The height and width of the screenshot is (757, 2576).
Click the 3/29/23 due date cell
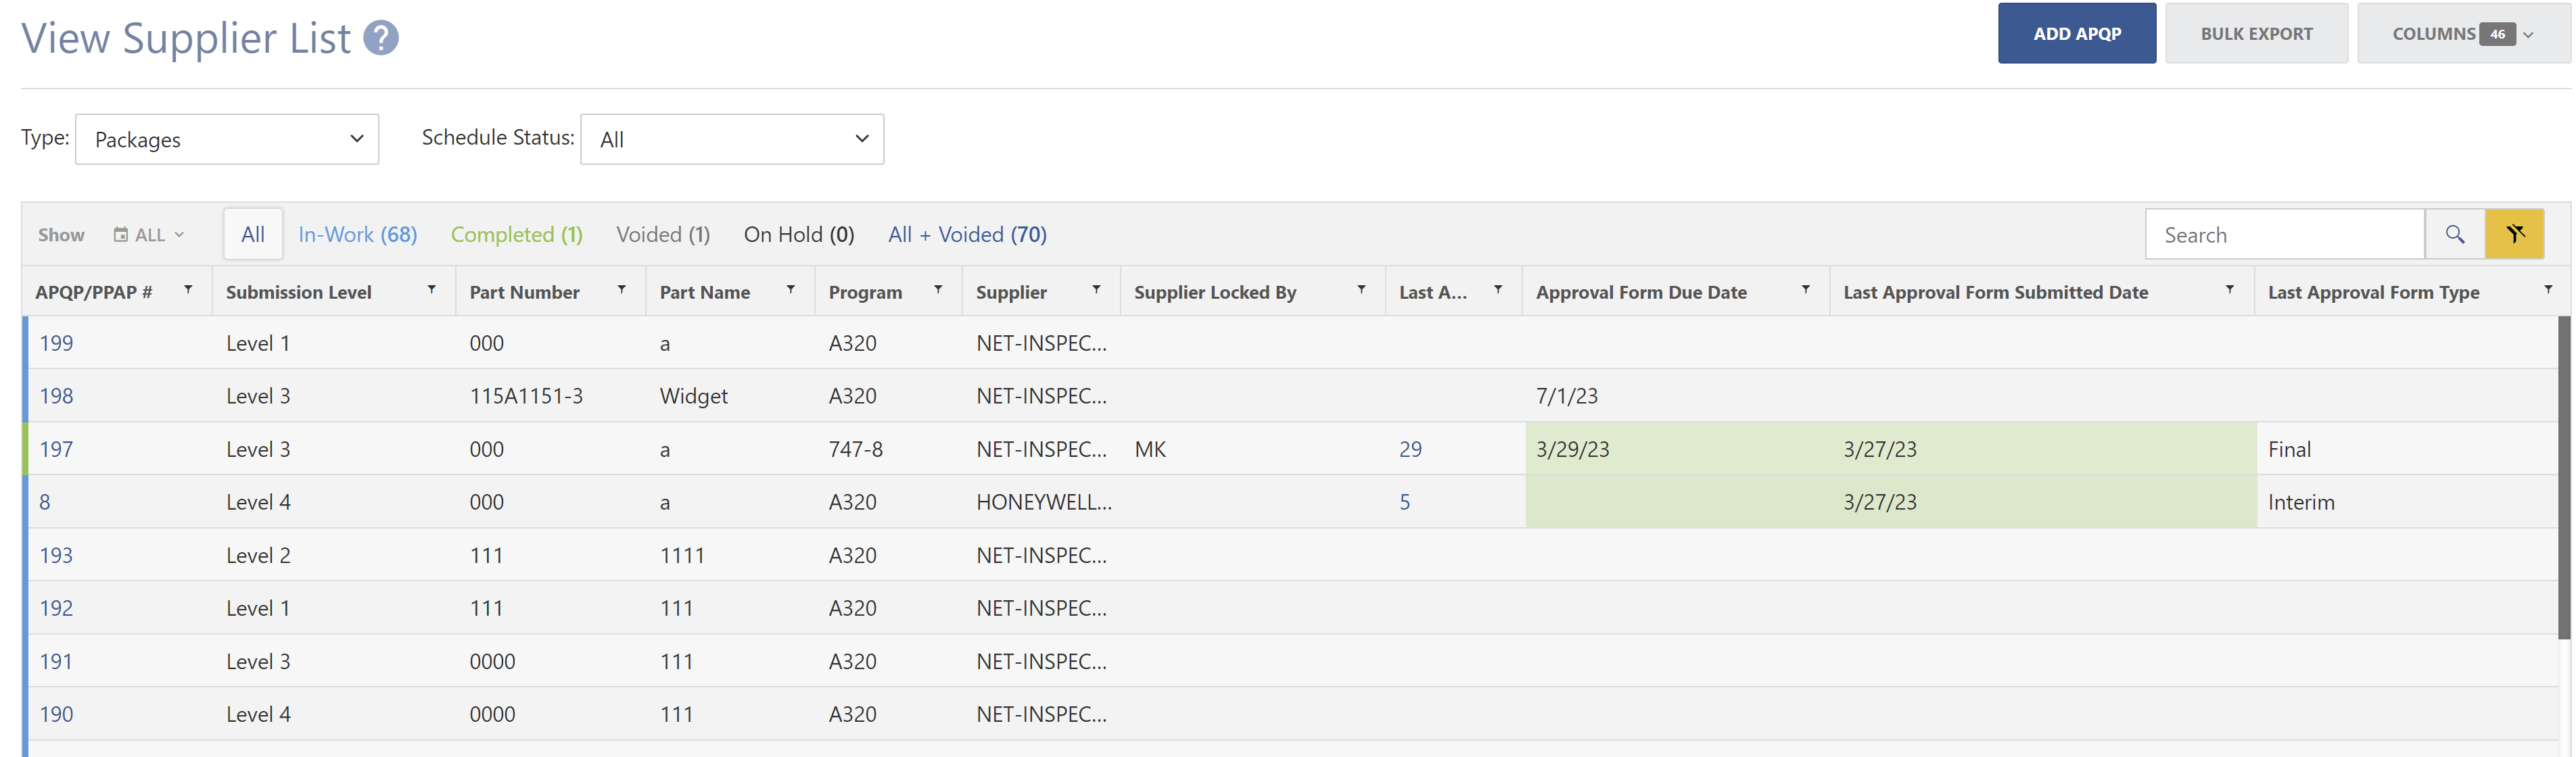(1573, 449)
